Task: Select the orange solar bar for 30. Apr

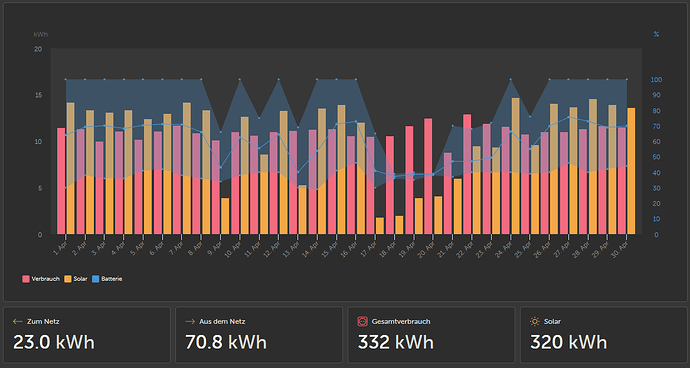Action: click(x=631, y=171)
